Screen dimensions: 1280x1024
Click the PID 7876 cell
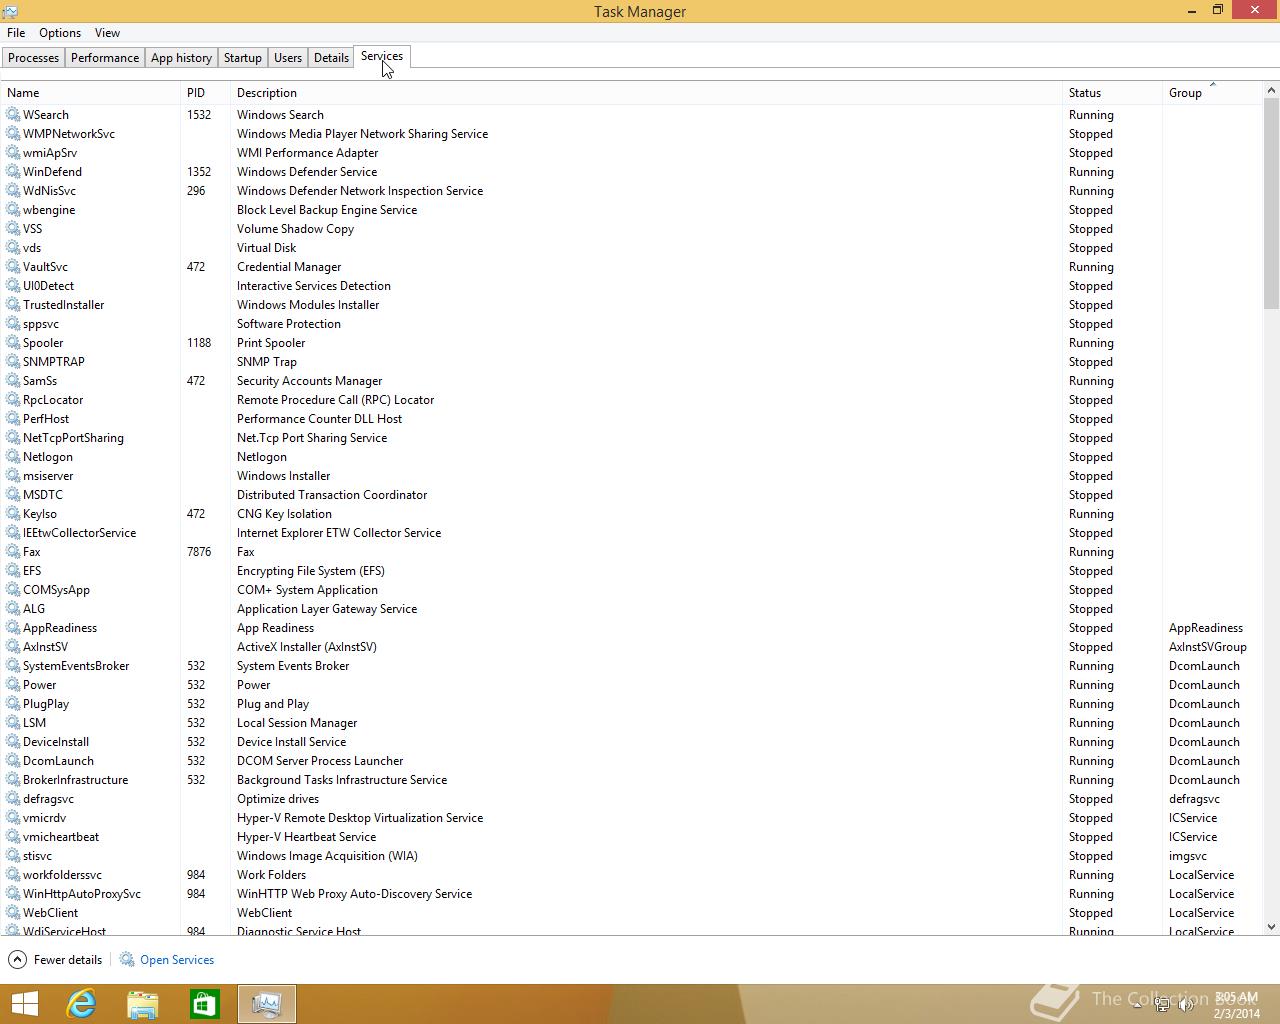(x=199, y=552)
